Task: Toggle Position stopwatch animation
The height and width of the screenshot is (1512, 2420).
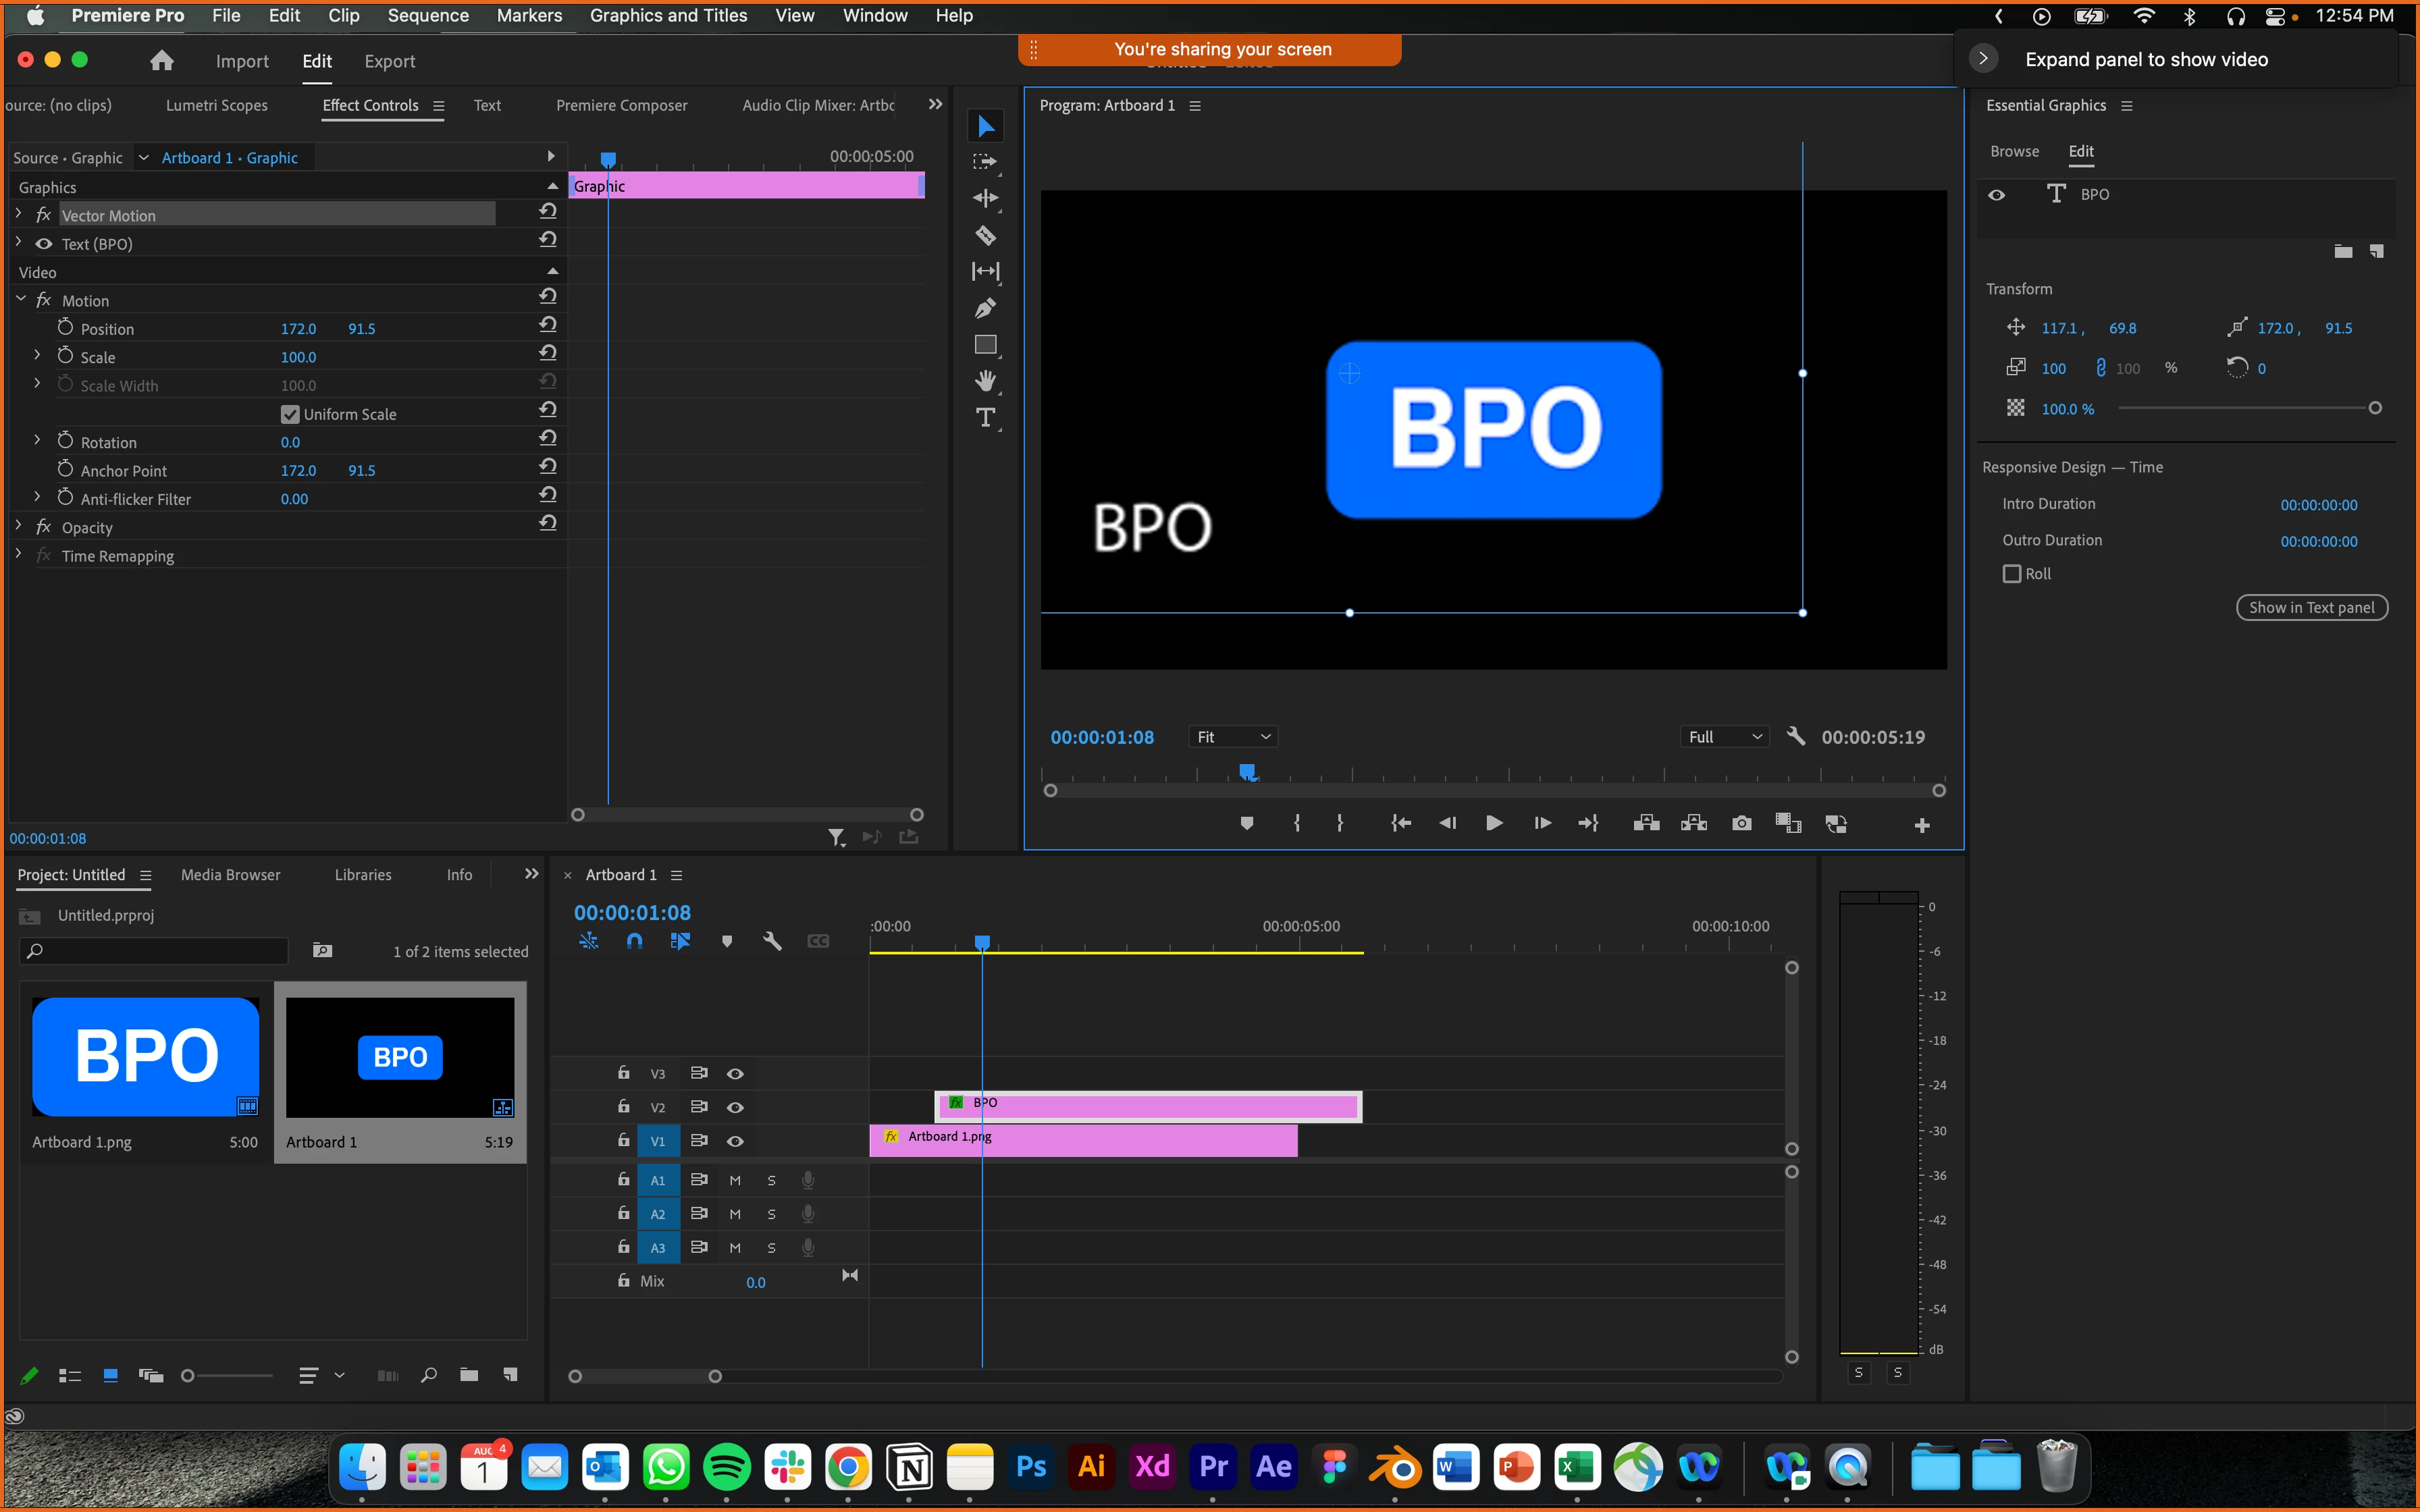Action: (x=65, y=328)
